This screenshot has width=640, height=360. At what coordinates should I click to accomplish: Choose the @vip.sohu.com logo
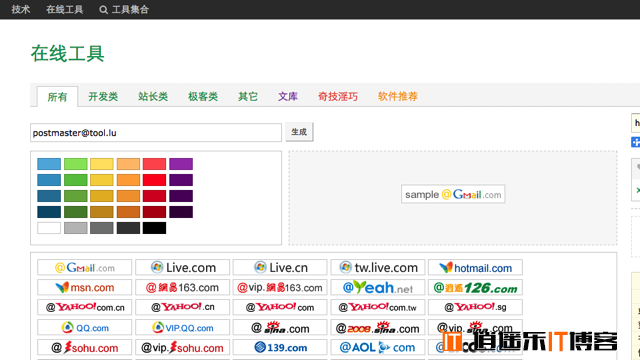[x=182, y=347]
